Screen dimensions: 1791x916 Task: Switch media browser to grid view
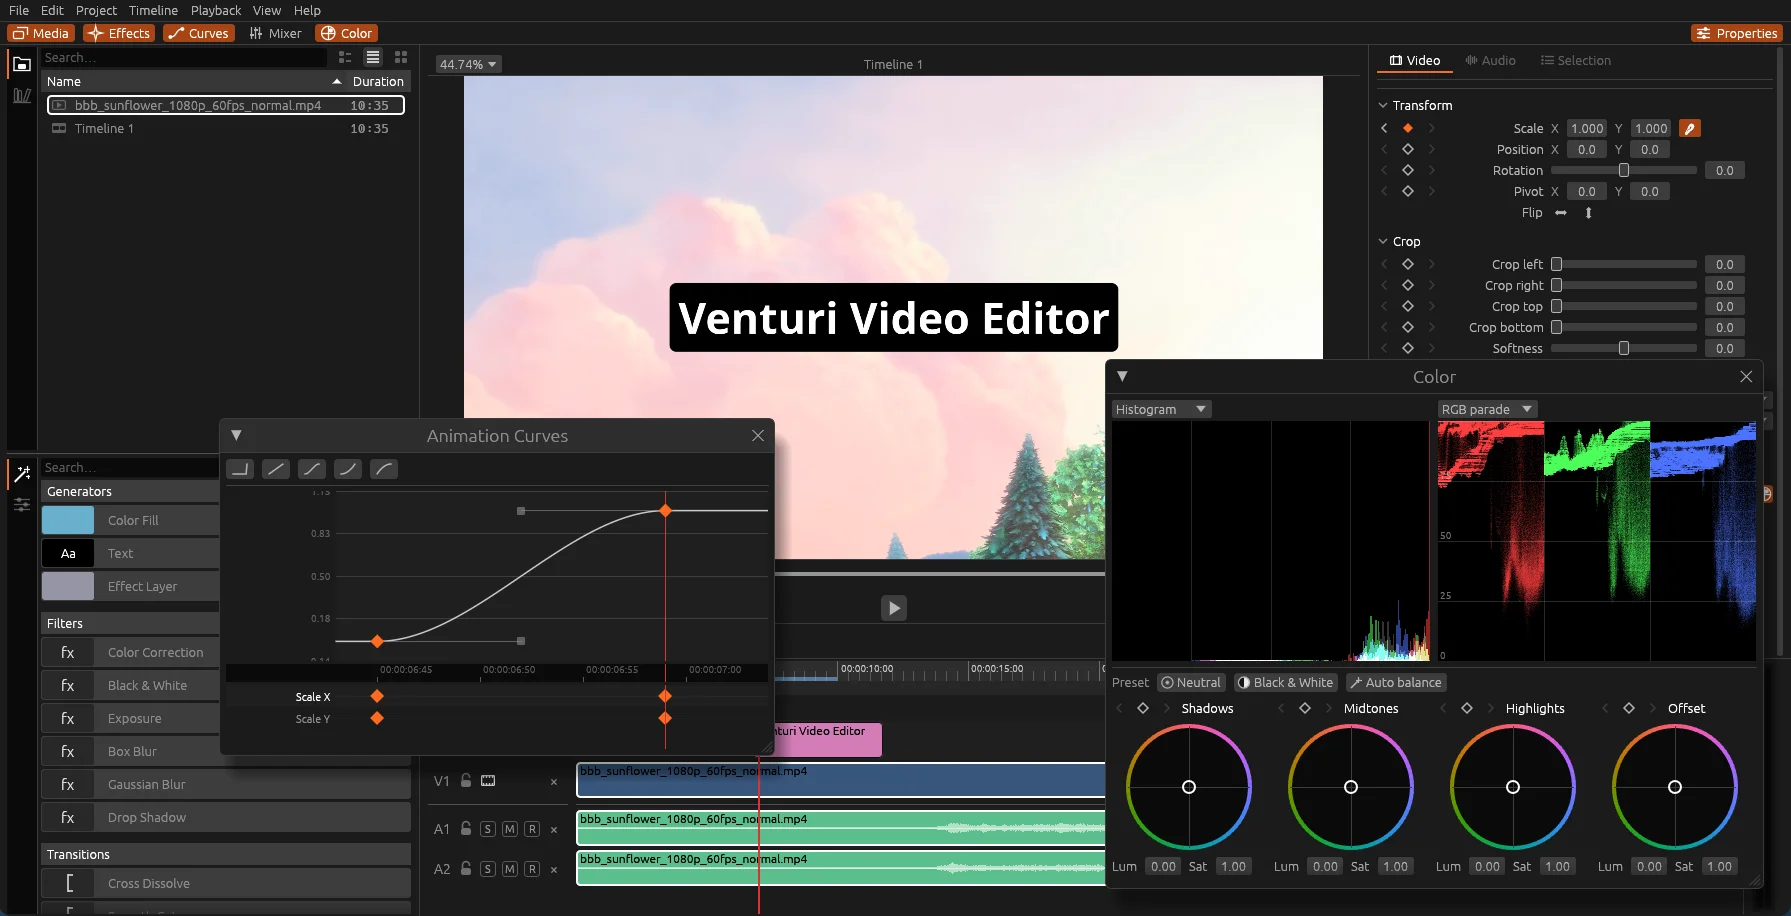[401, 57]
